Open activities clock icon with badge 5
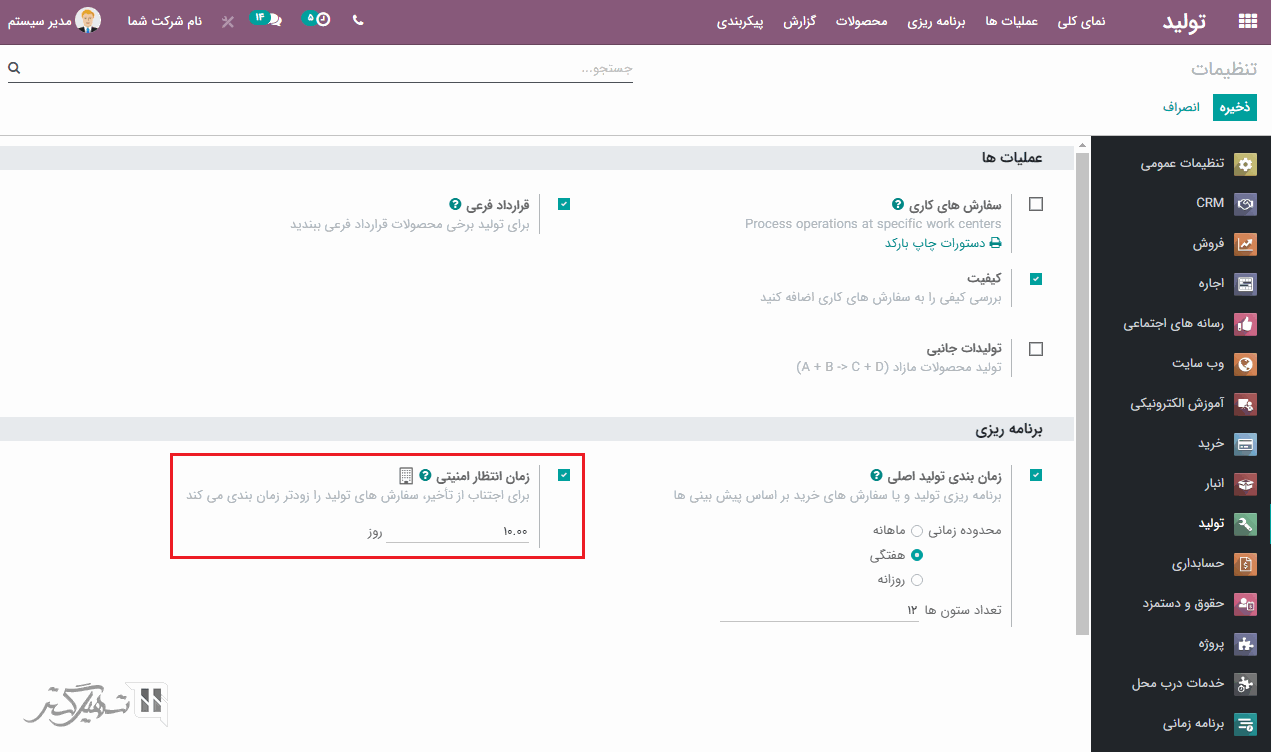Screen dimensions: 1272x752 tap(316, 19)
